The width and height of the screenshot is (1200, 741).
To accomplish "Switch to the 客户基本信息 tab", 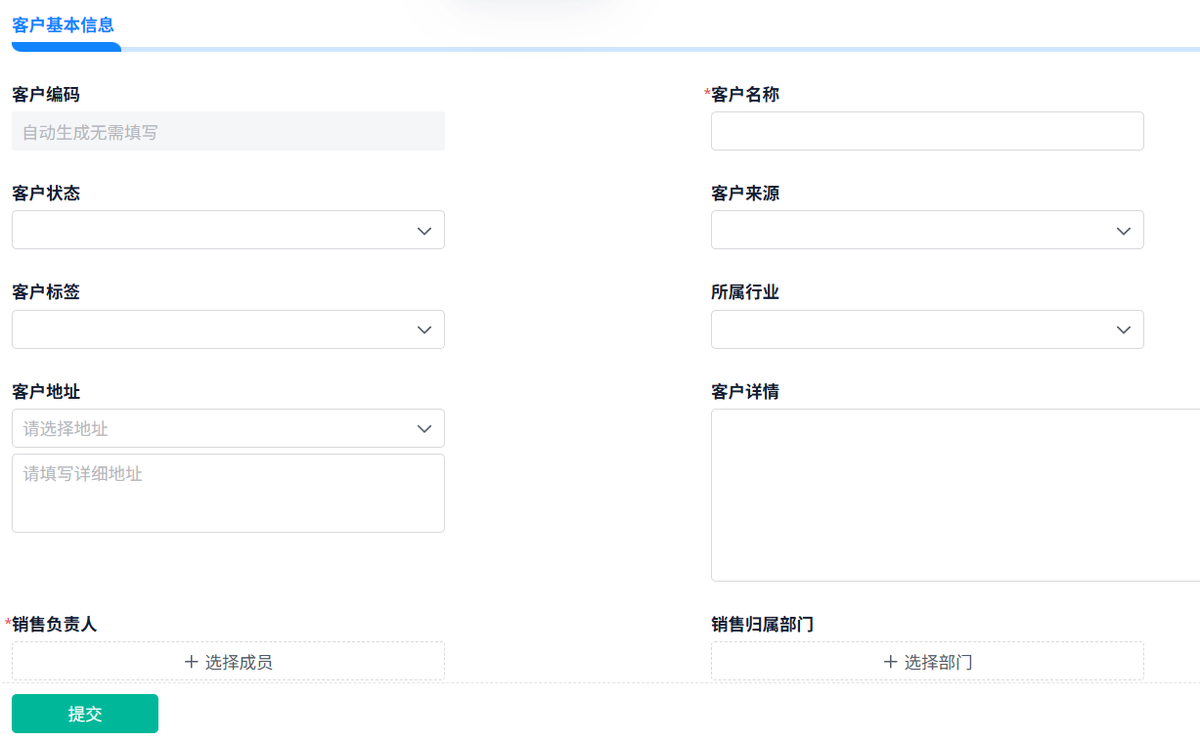I will pos(63,25).
